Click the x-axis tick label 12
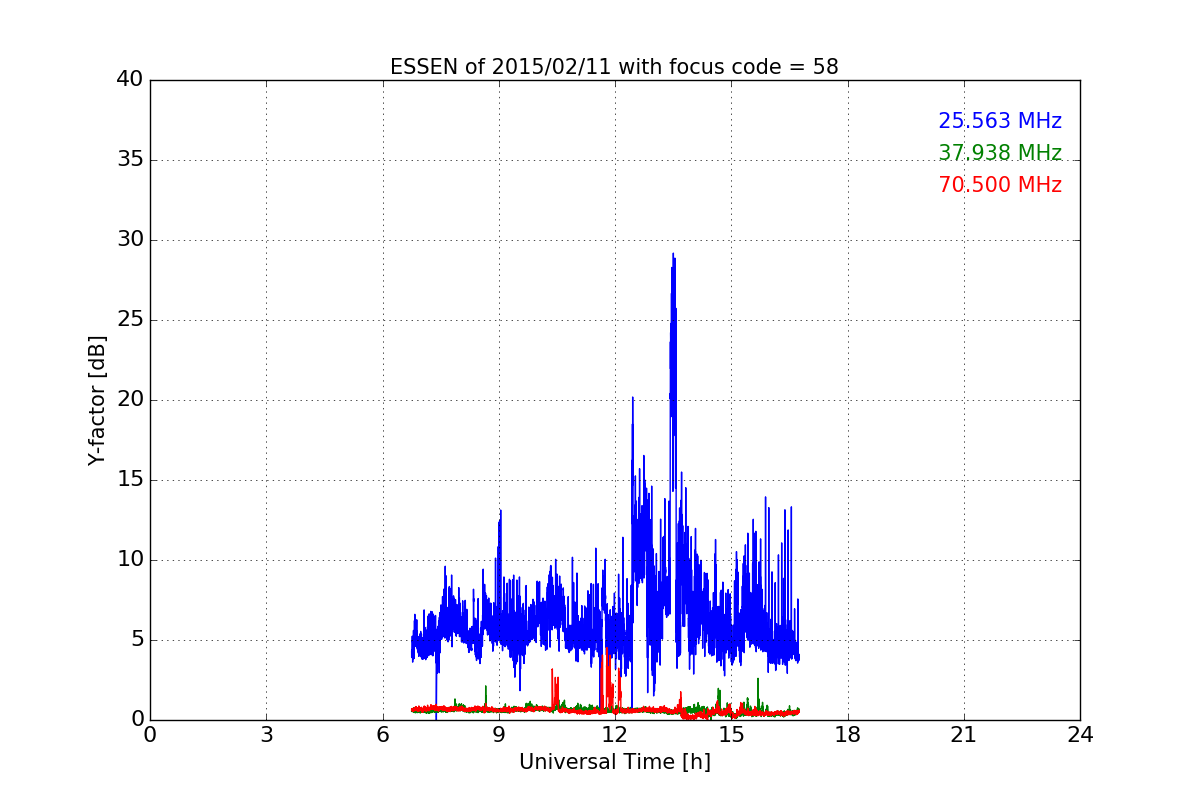Viewport: 1200px width, 800px height. [615, 735]
